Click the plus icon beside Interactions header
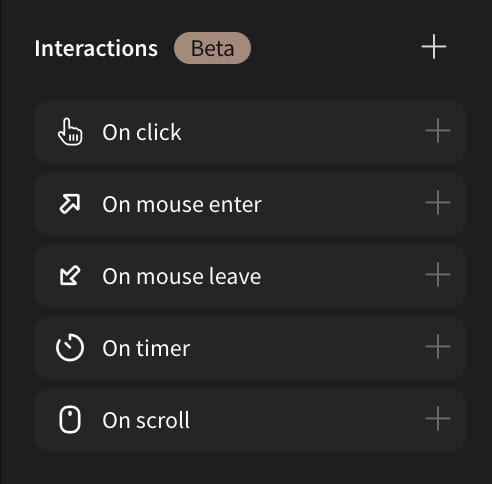Viewport: 492px width, 484px height. tap(434, 47)
